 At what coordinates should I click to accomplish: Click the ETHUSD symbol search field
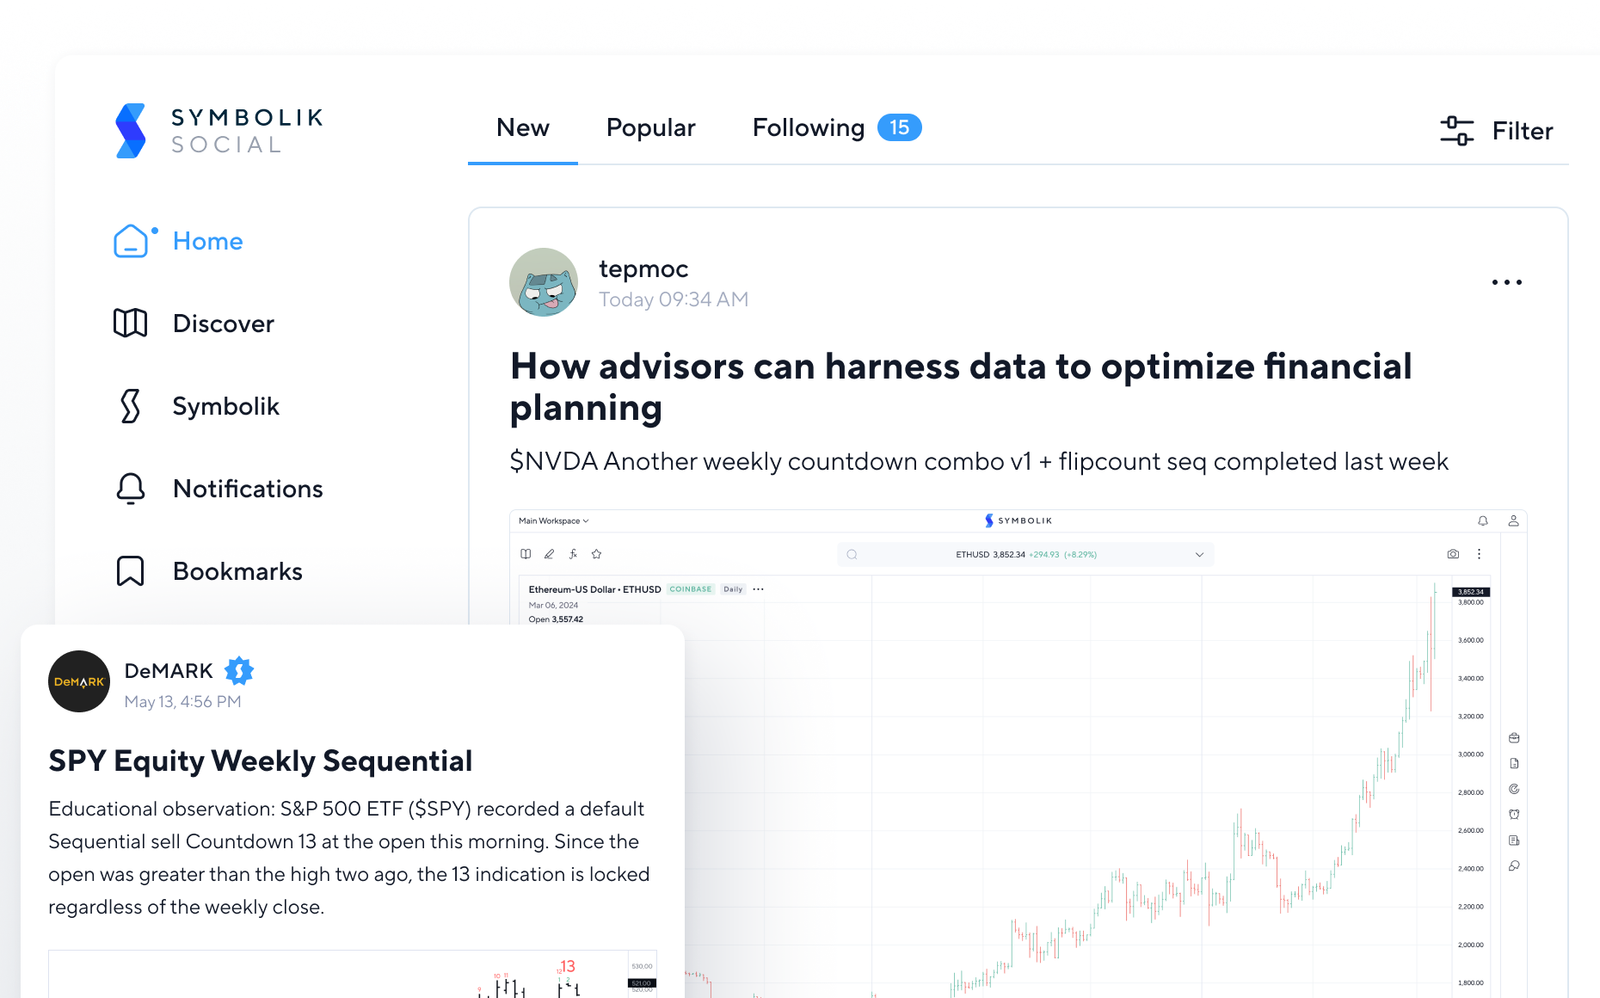coord(1025,554)
